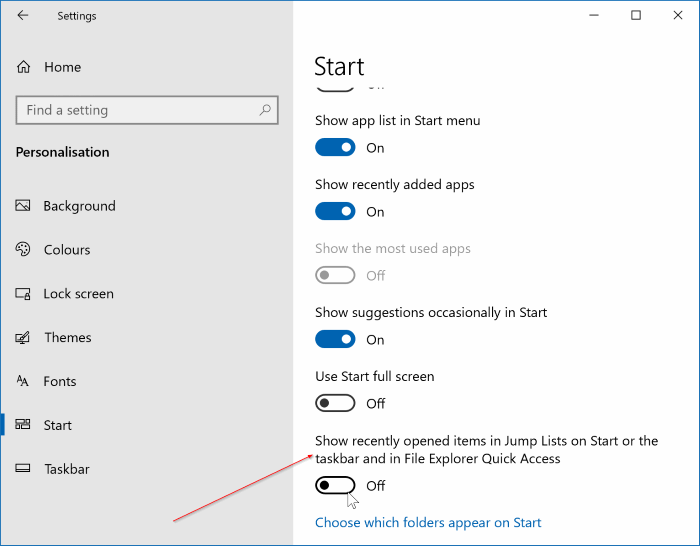Click the Find a setting search box
This screenshot has width=700, height=546.
pos(147,110)
